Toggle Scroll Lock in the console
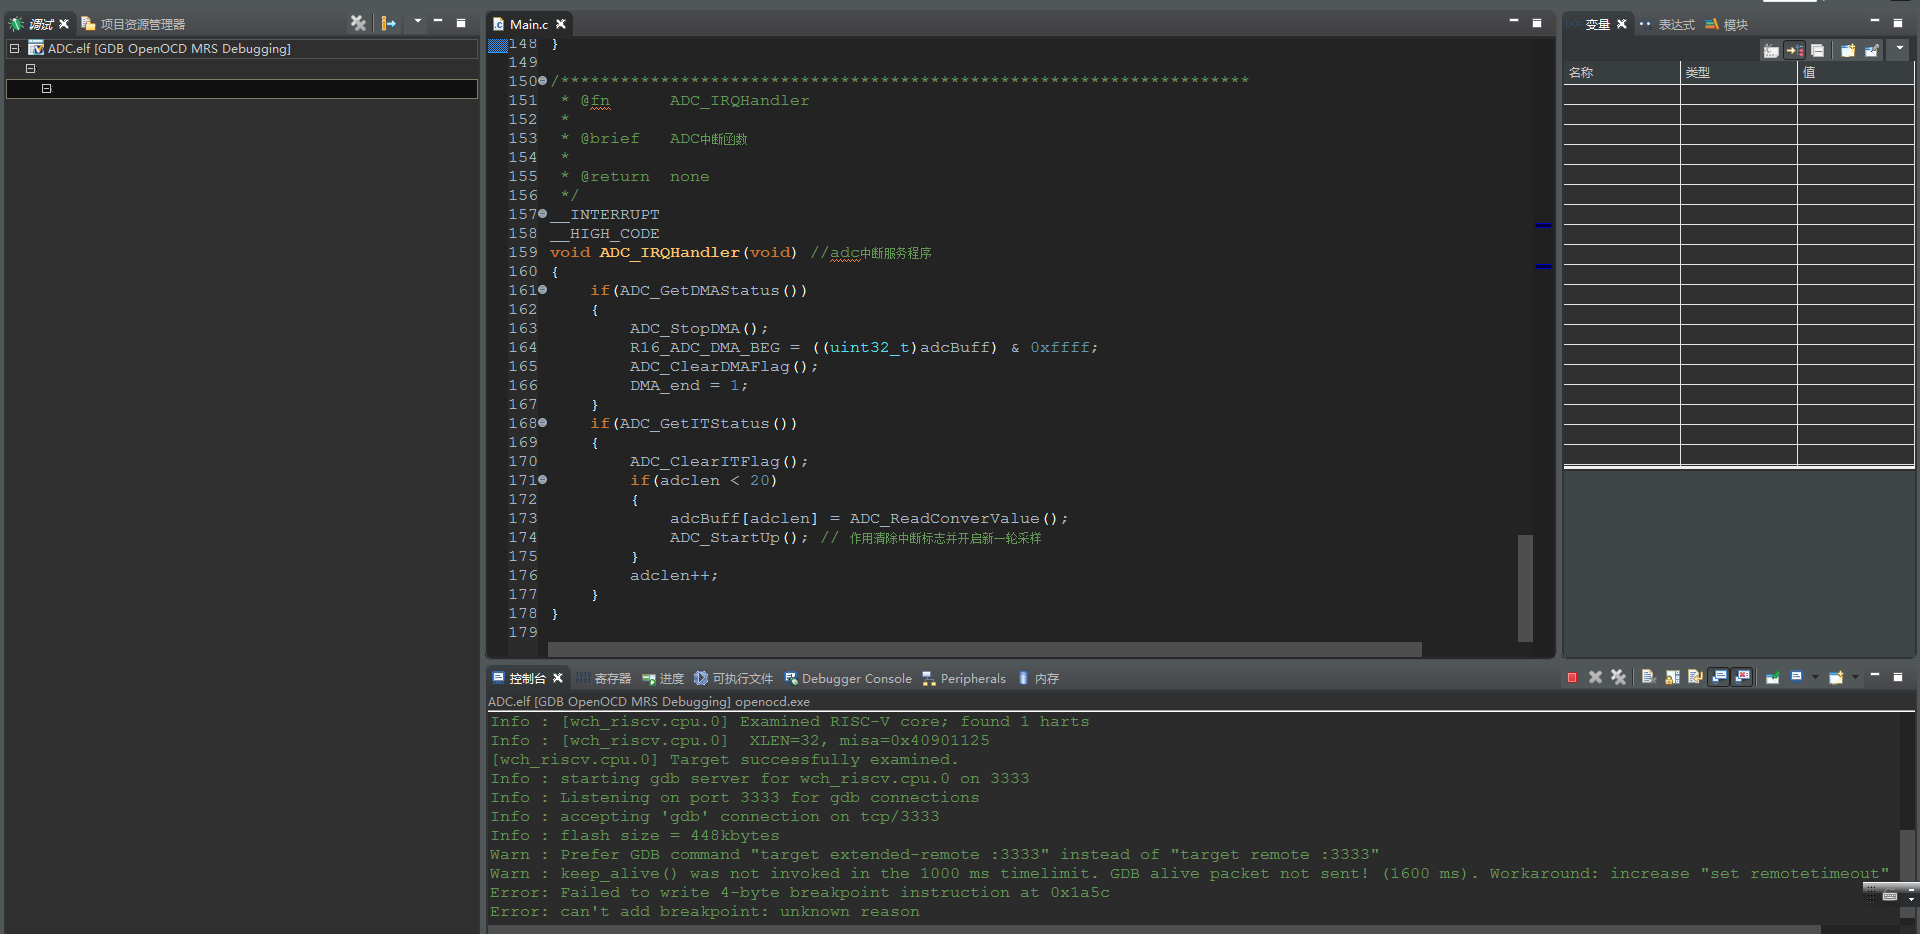Screen dimensions: 1920x934 tap(1672, 677)
